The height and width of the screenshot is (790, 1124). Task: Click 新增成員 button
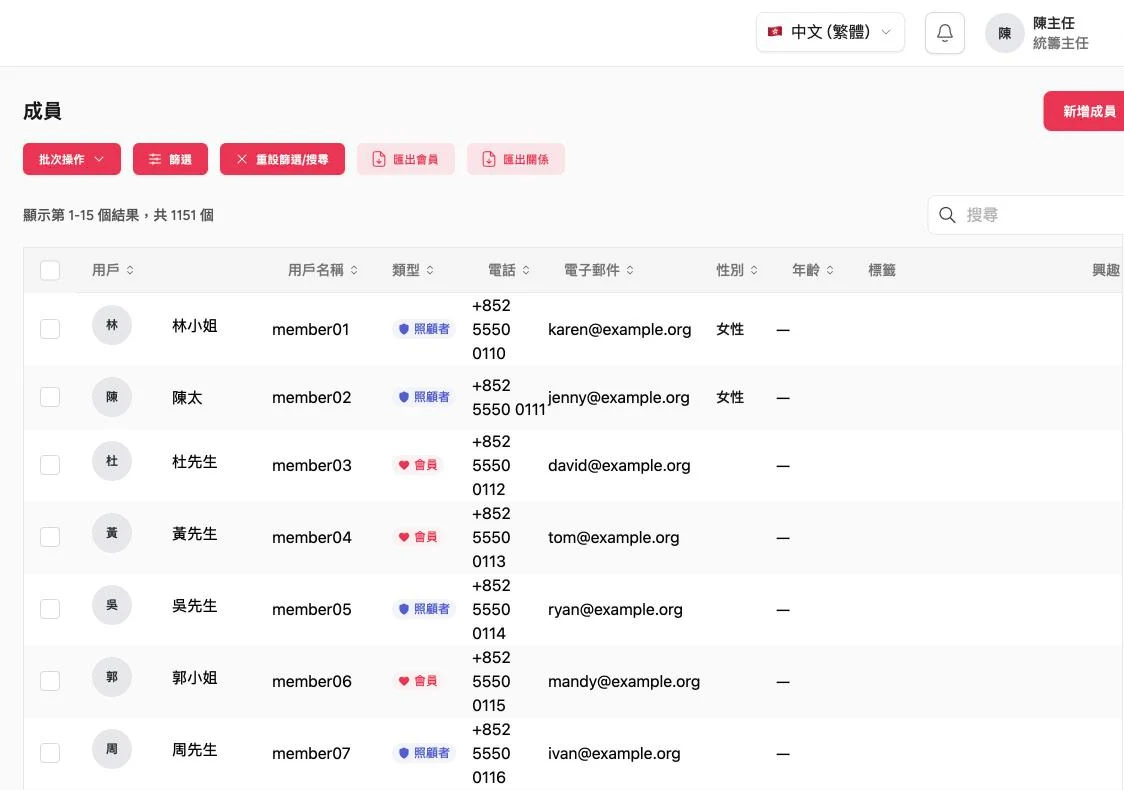(x=1084, y=111)
